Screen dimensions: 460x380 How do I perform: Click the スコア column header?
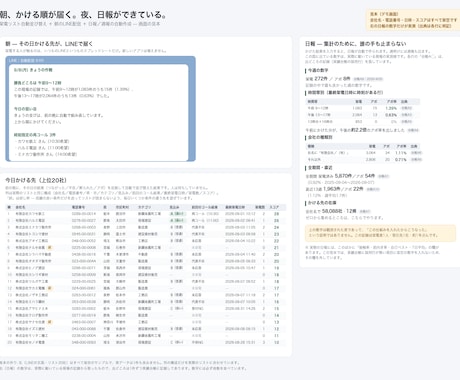274,207
